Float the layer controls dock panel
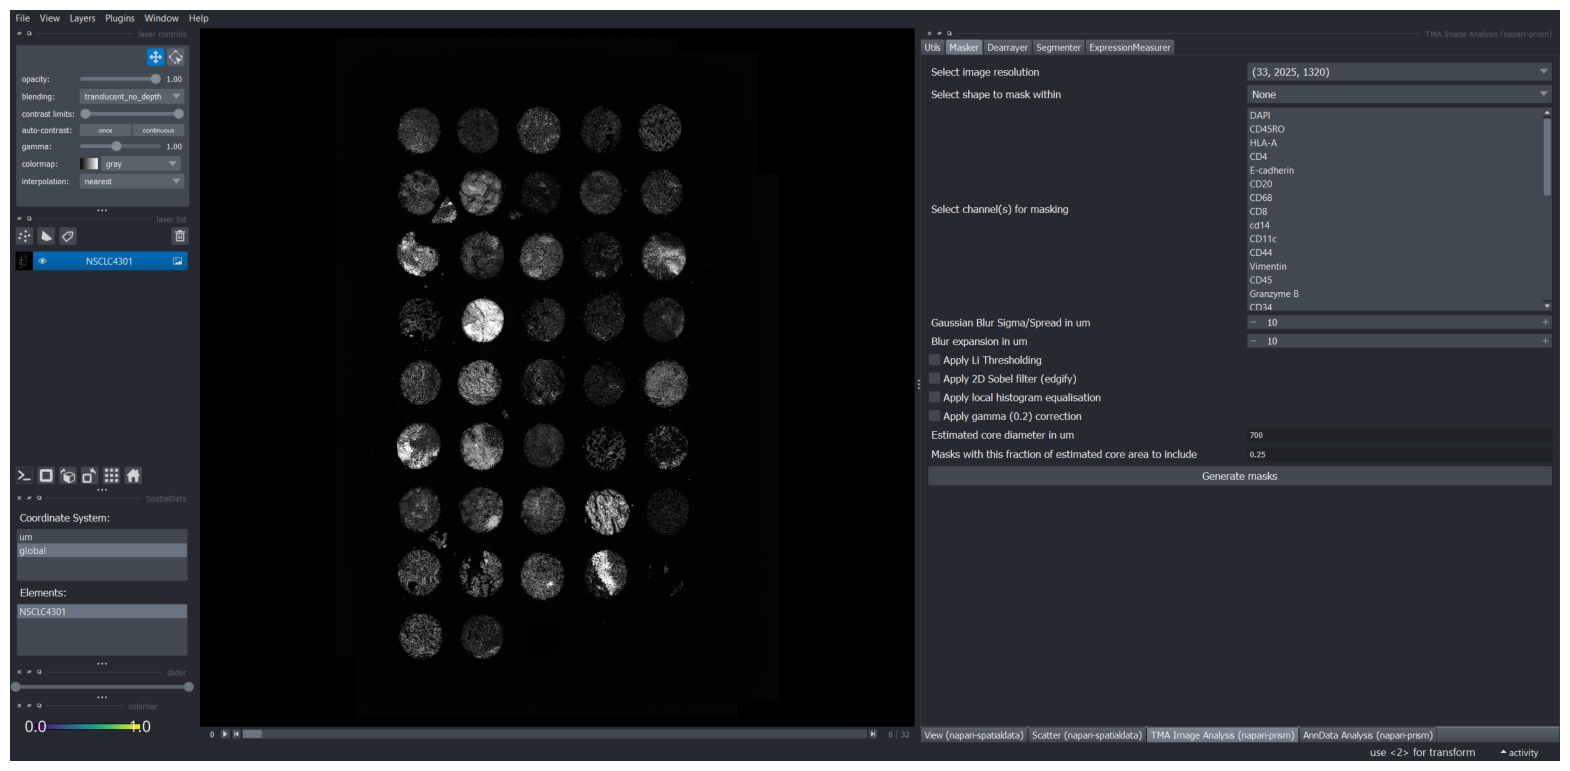This screenshot has width=1570, height=771. click(29, 34)
